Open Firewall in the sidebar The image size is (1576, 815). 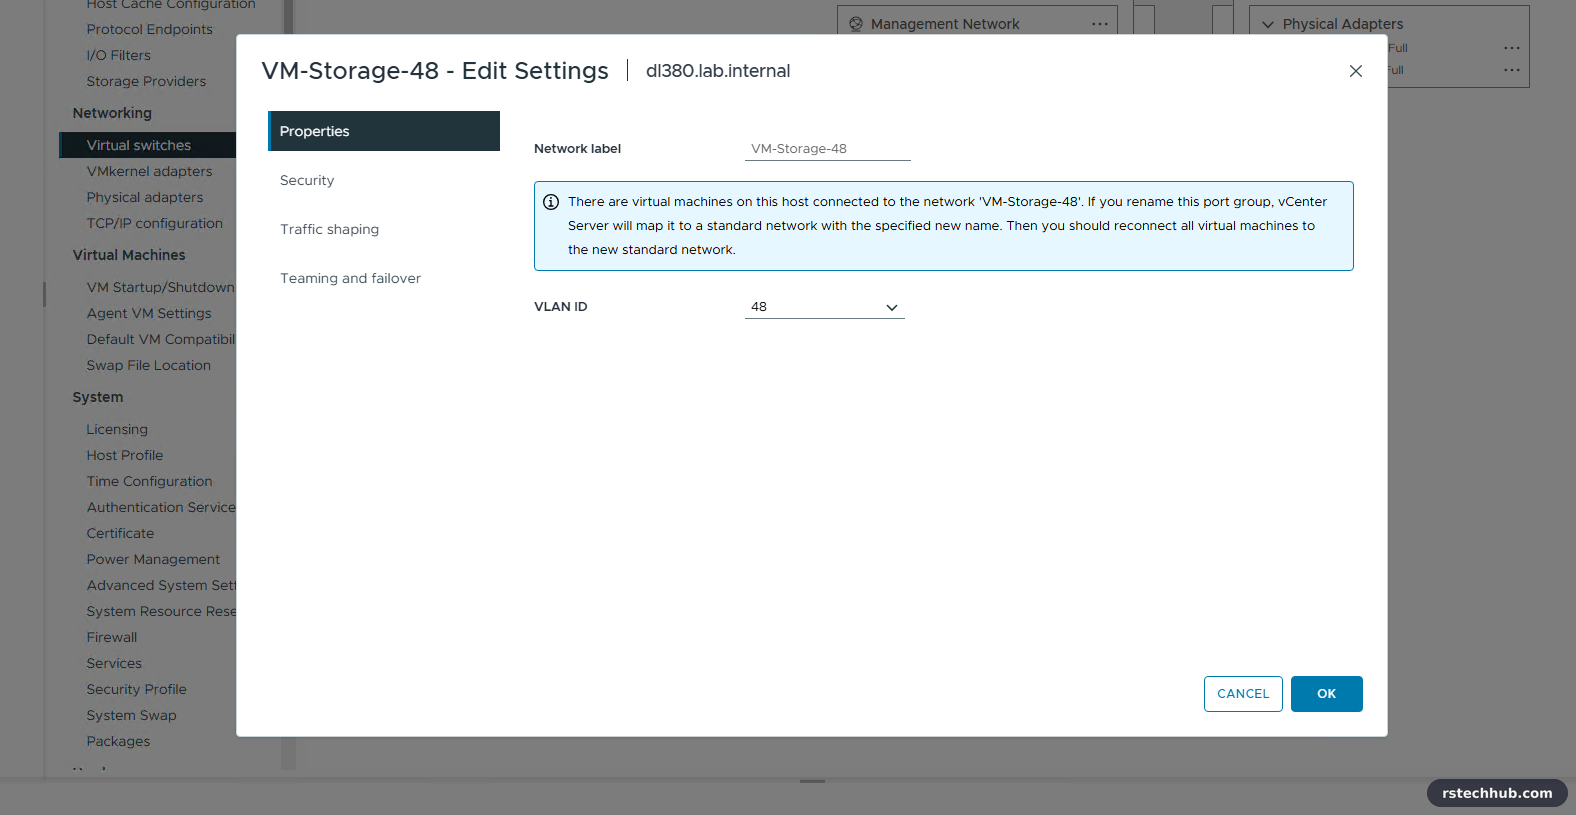point(112,637)
